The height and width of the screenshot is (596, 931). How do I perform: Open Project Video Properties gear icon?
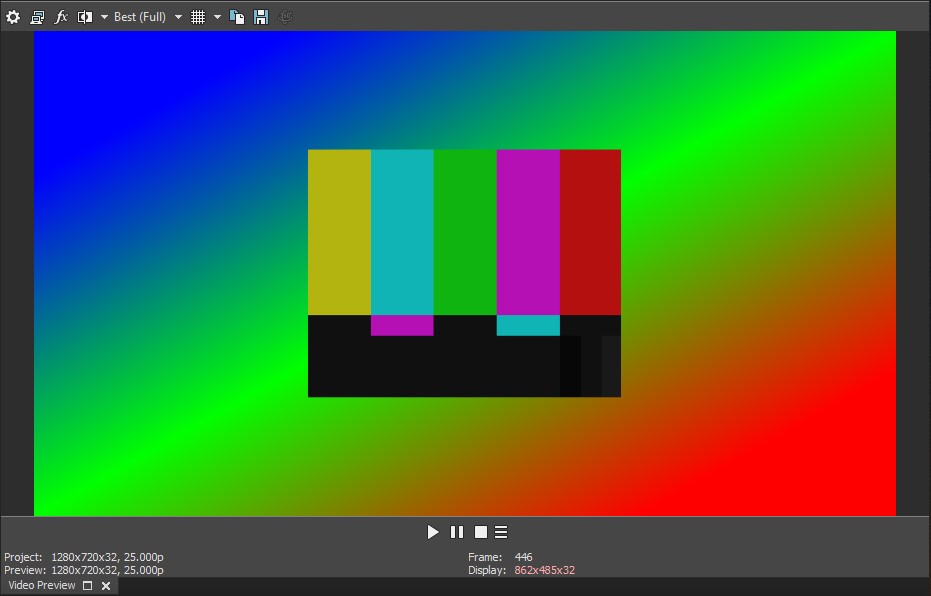[13, 17]
